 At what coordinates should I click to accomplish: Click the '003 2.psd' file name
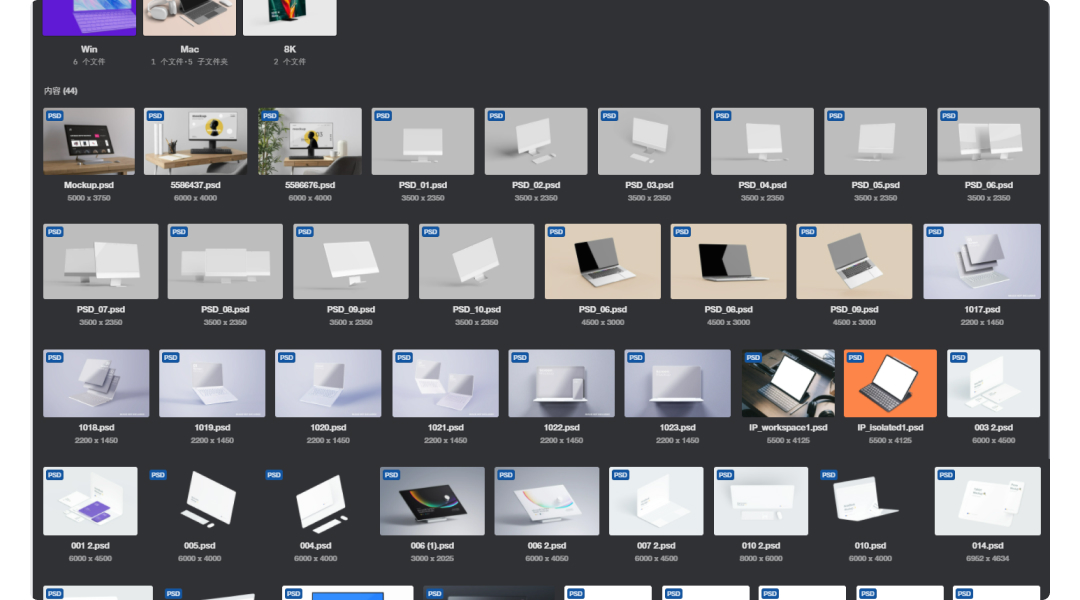(x=993, y=427)
